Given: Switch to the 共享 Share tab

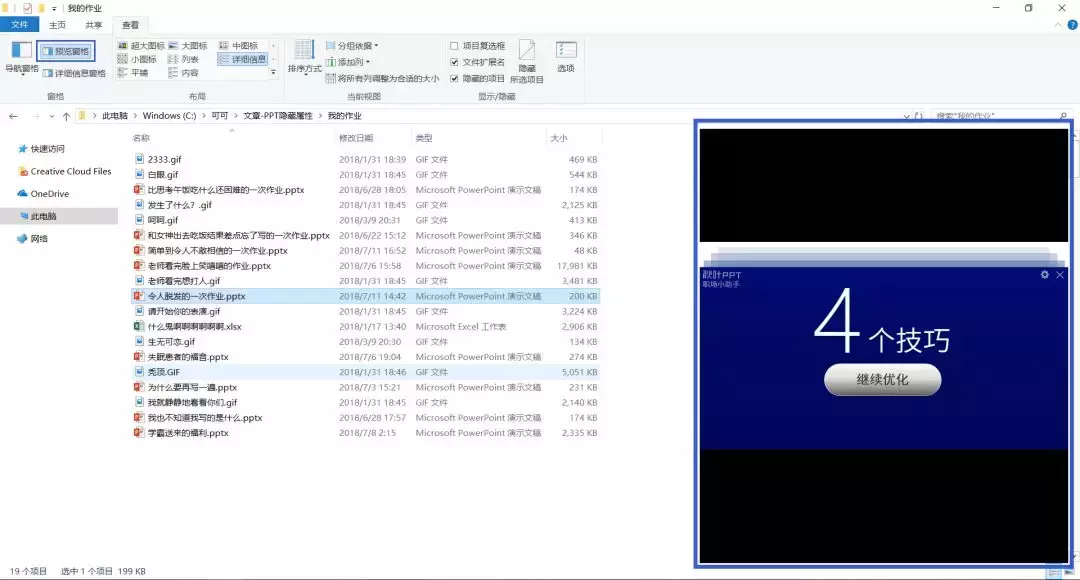Looking at the screenshot, I should click(x=94, y=25).
